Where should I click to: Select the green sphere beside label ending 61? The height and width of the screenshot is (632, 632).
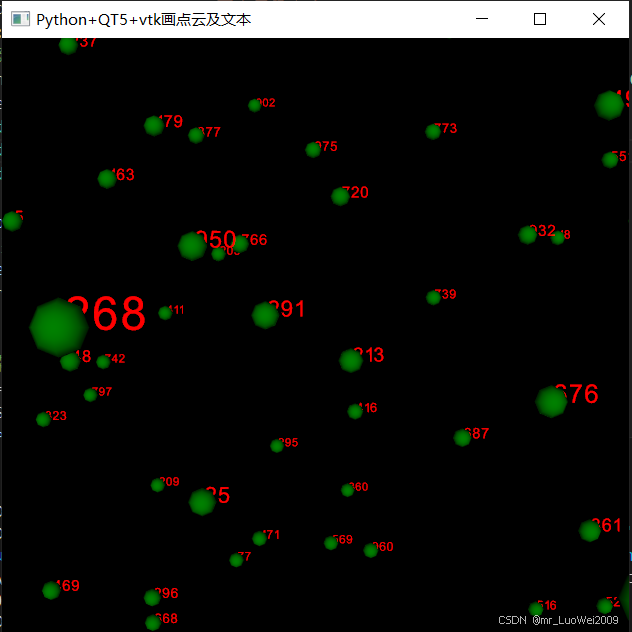(590, 530)
